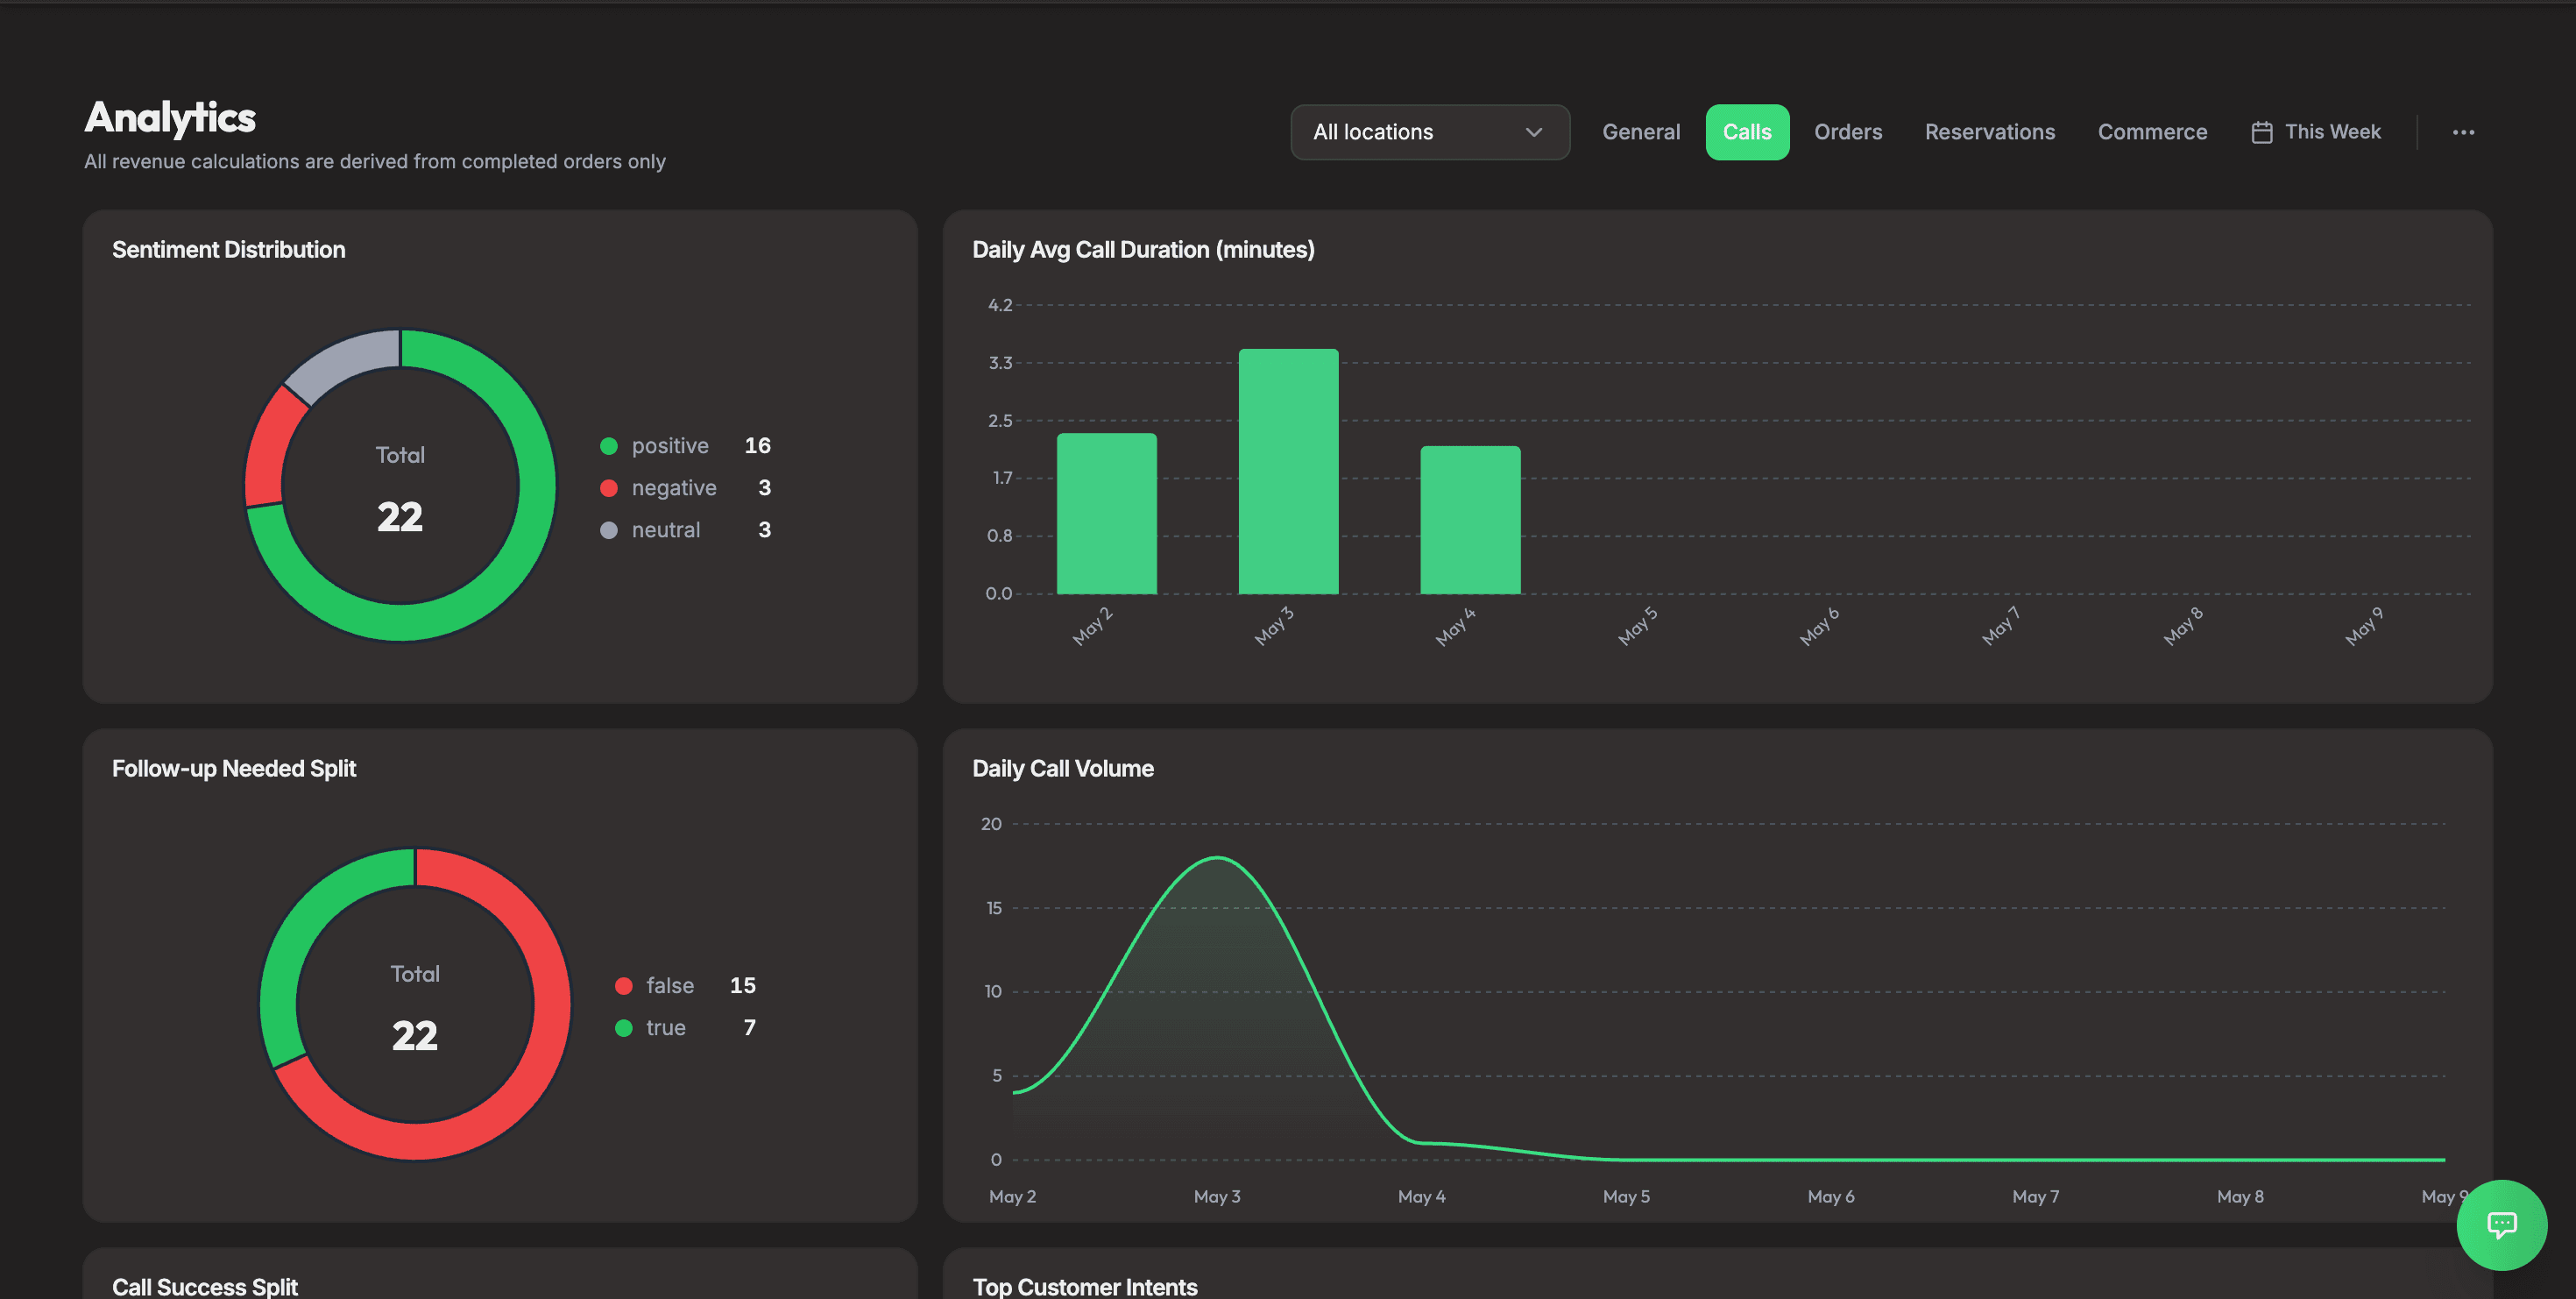The width and height of the screenshot is (2576, 1299).
Task: Select the May 2 call duration bar
Action: coord(1106,514)
